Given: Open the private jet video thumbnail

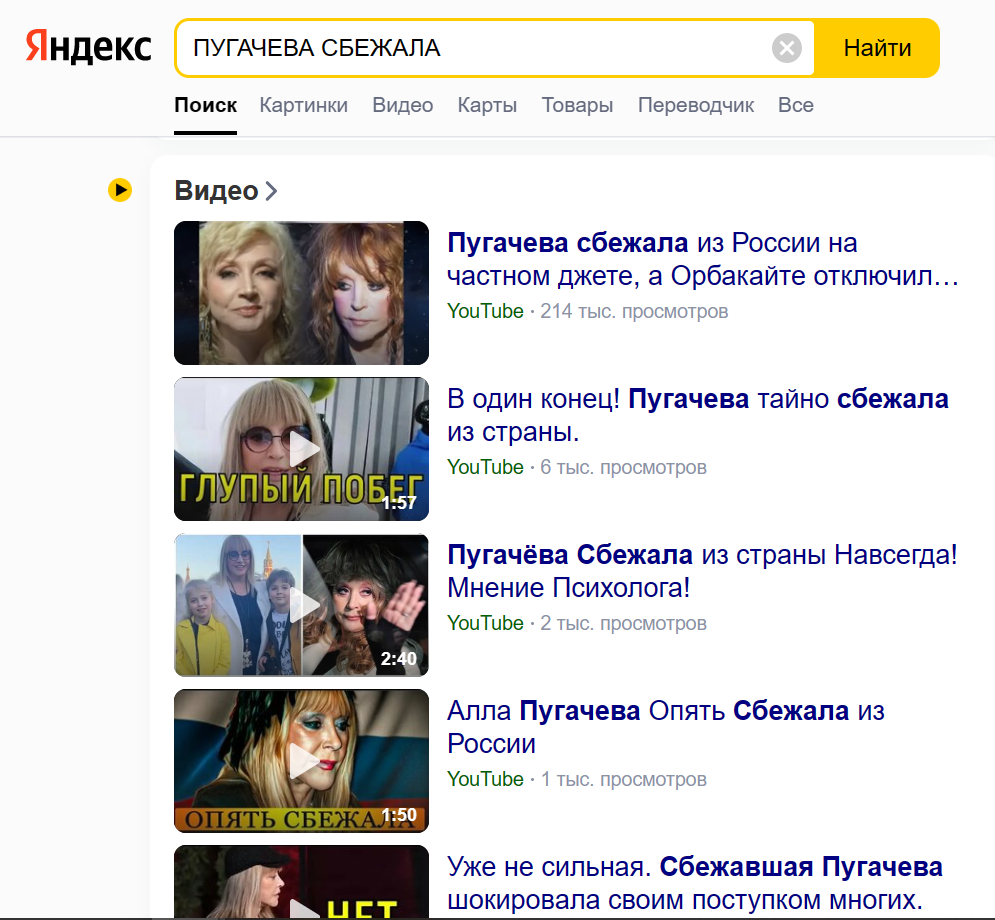Looking at the screenshot, I should (x=301, y=293).
